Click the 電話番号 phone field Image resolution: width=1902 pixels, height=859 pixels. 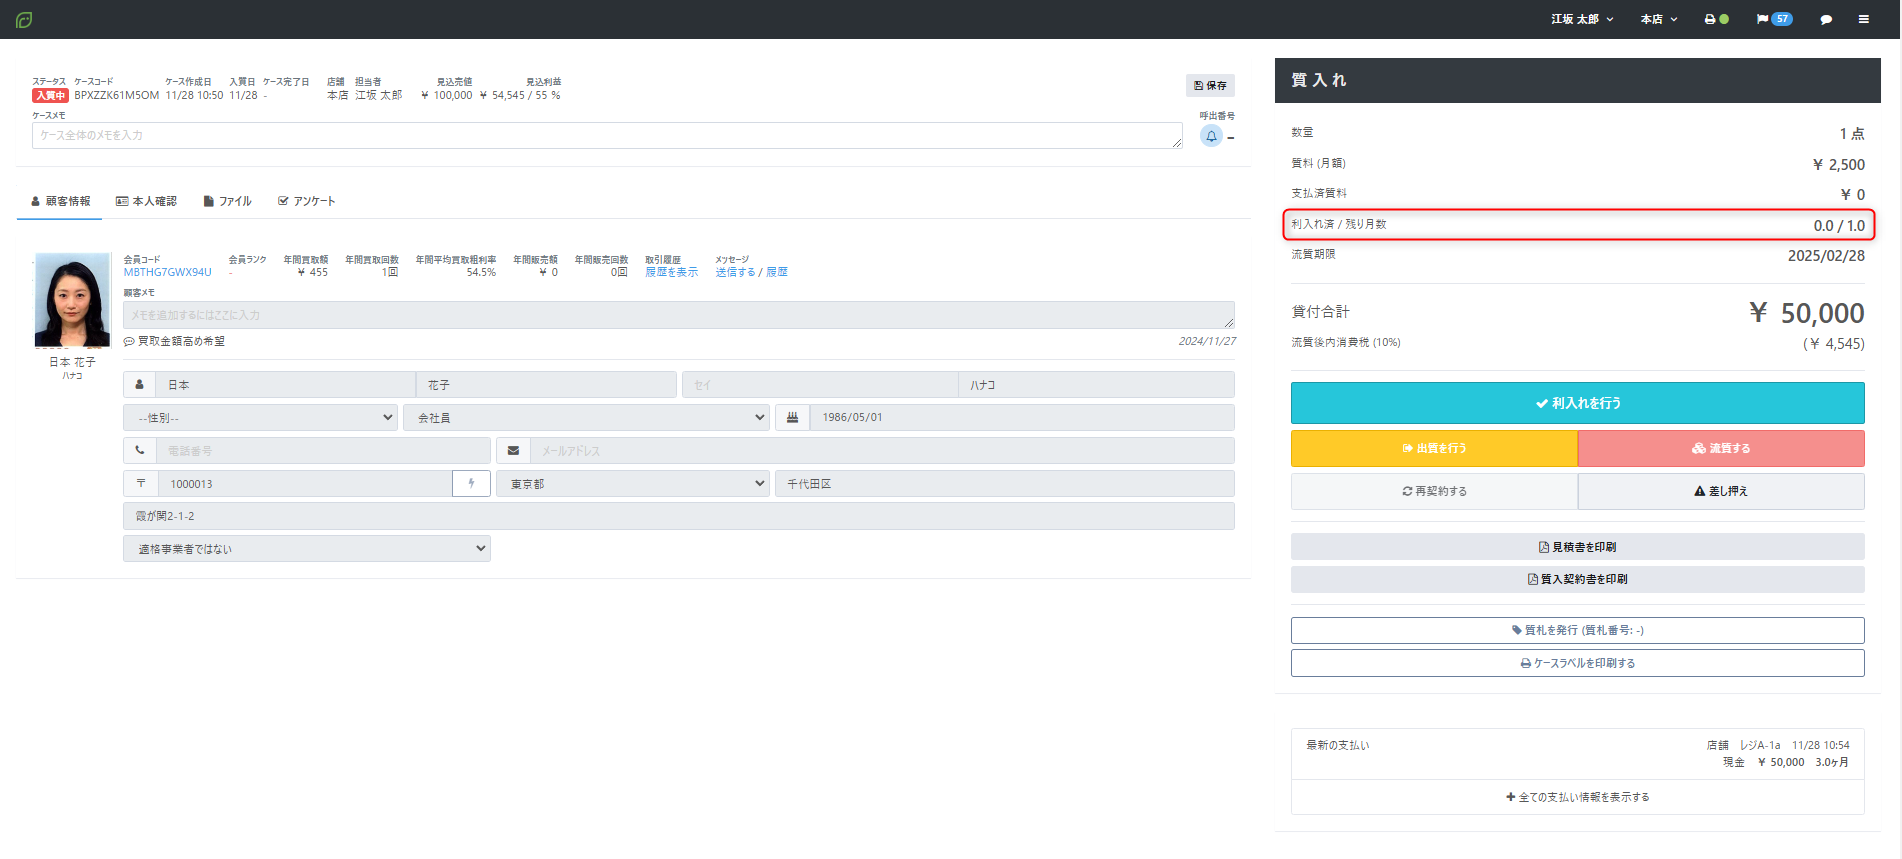point(323,451)
